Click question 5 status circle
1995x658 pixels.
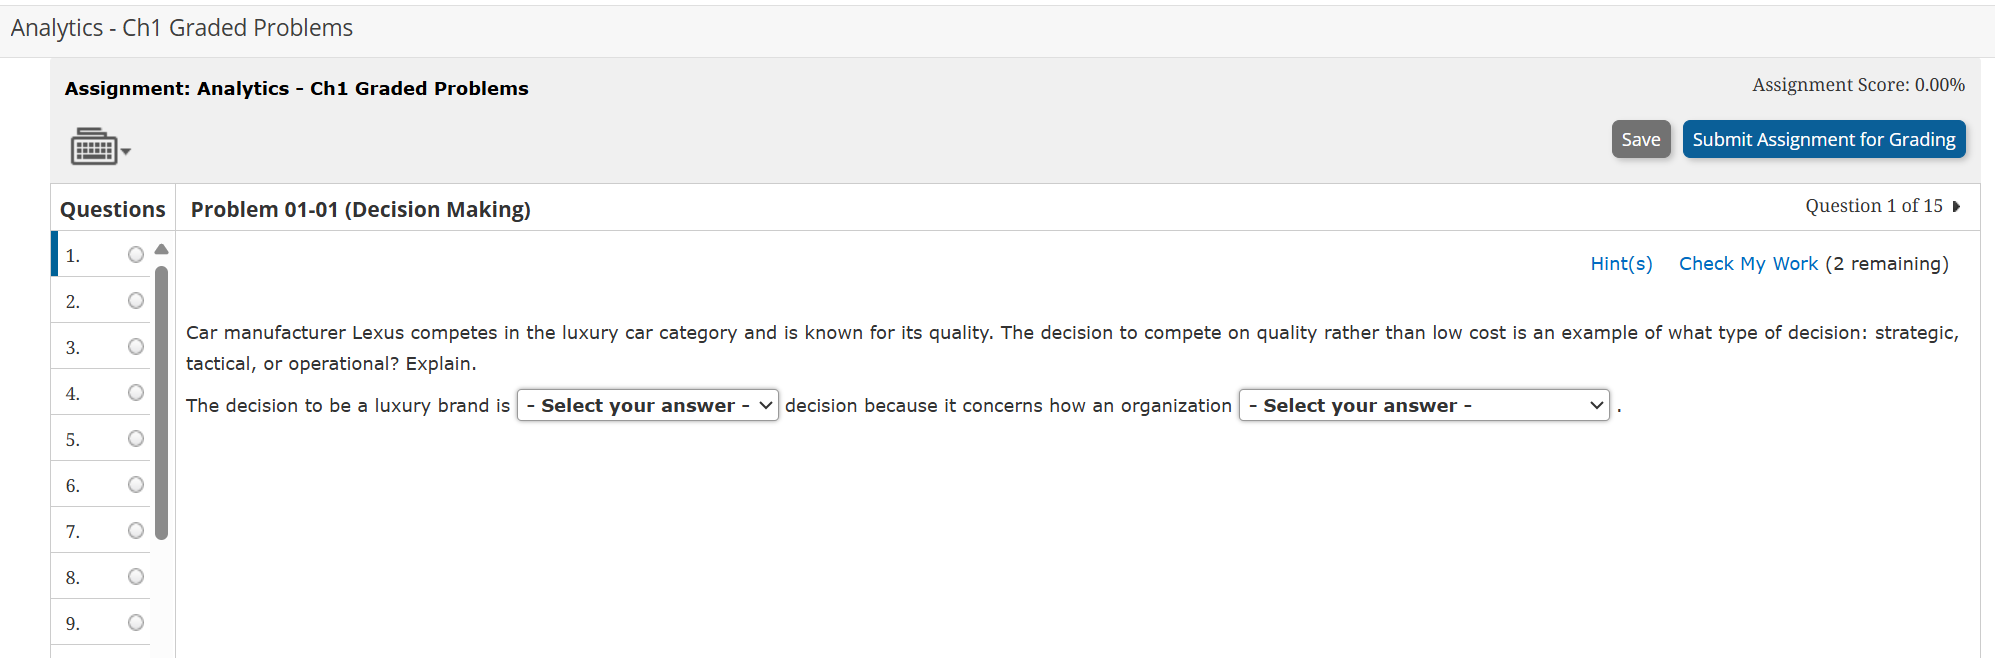point(136,439)
